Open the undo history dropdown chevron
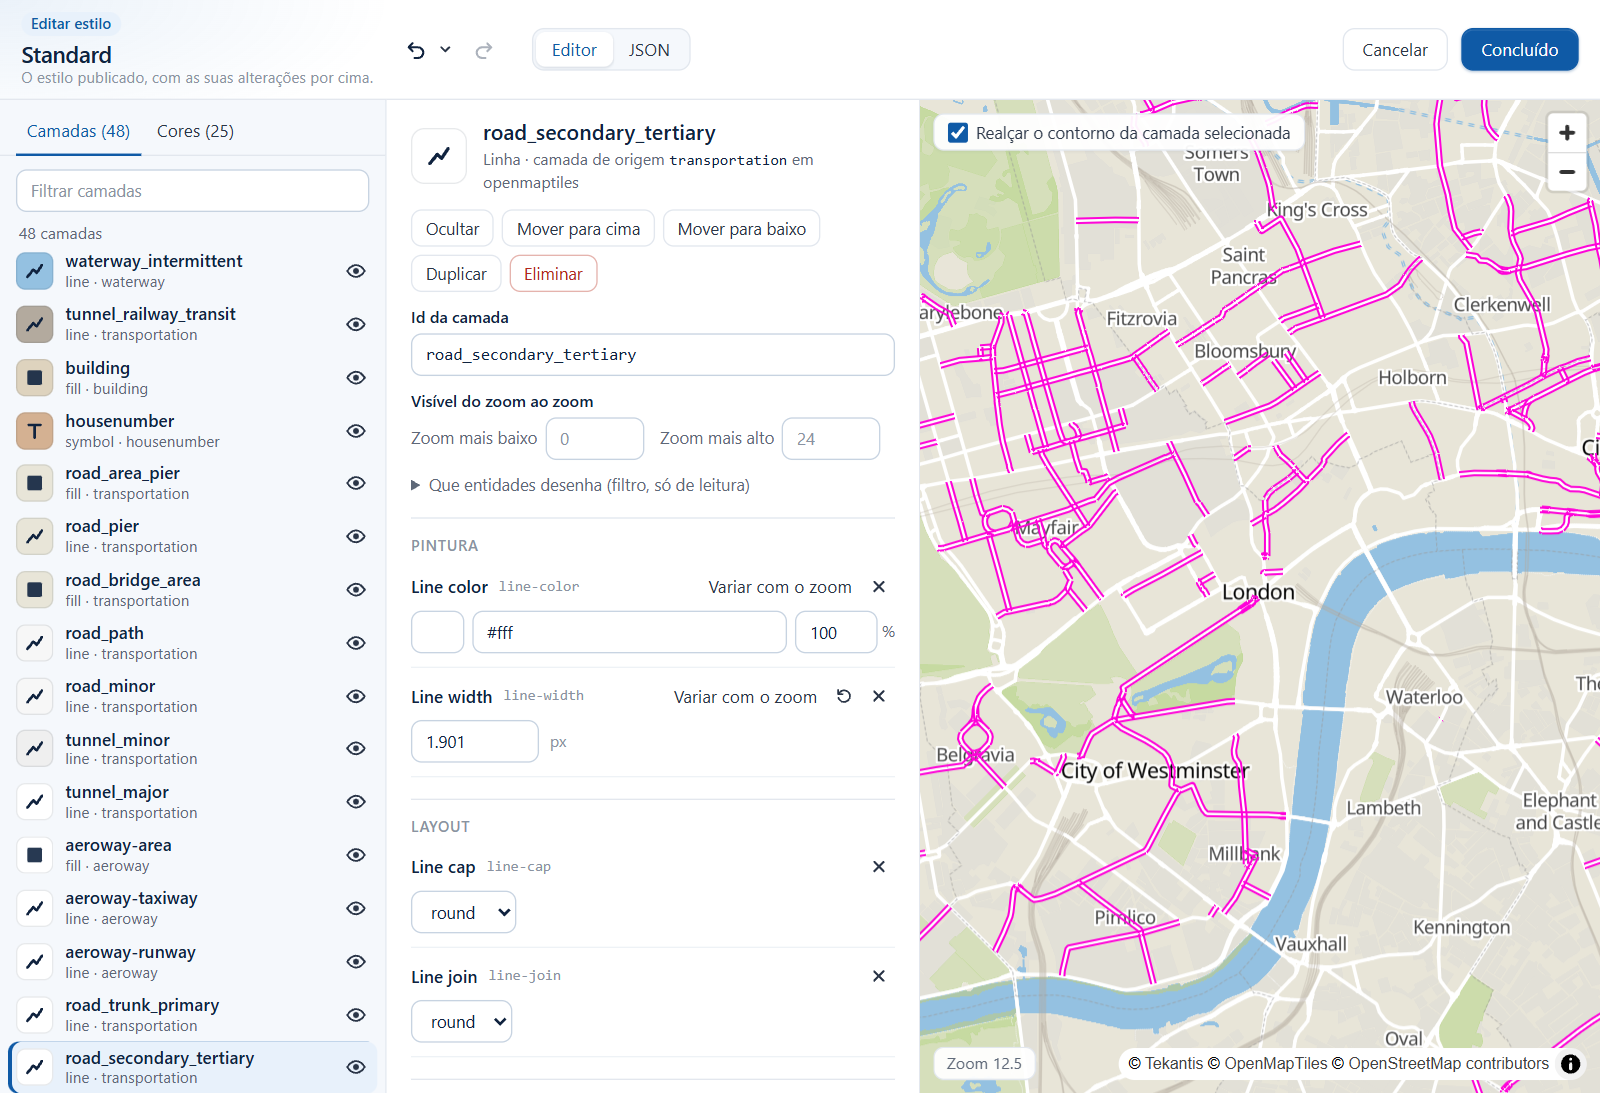This screenshot has height=1093, width=1600. (x=445, y=49)
